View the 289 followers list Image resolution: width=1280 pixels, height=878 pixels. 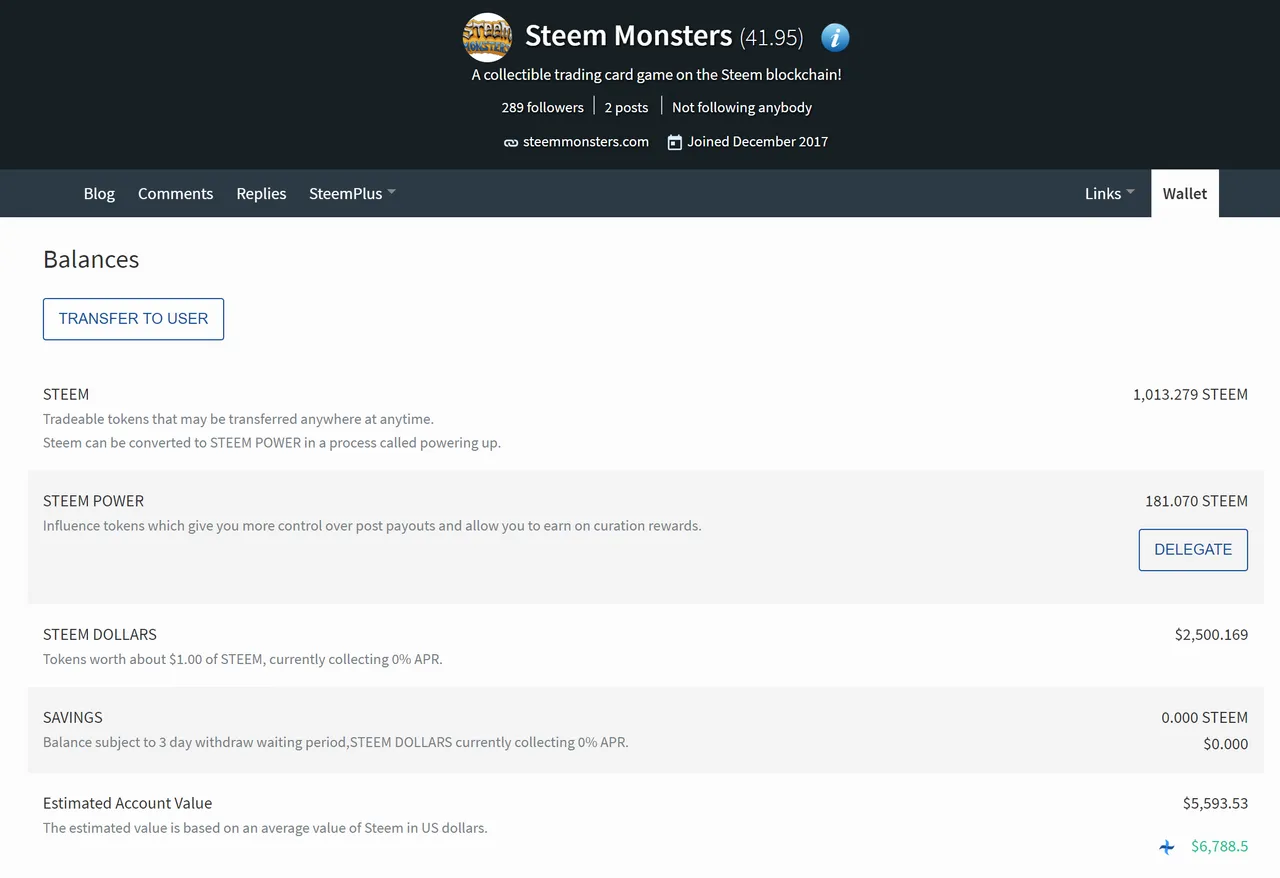tap(542, 107)
